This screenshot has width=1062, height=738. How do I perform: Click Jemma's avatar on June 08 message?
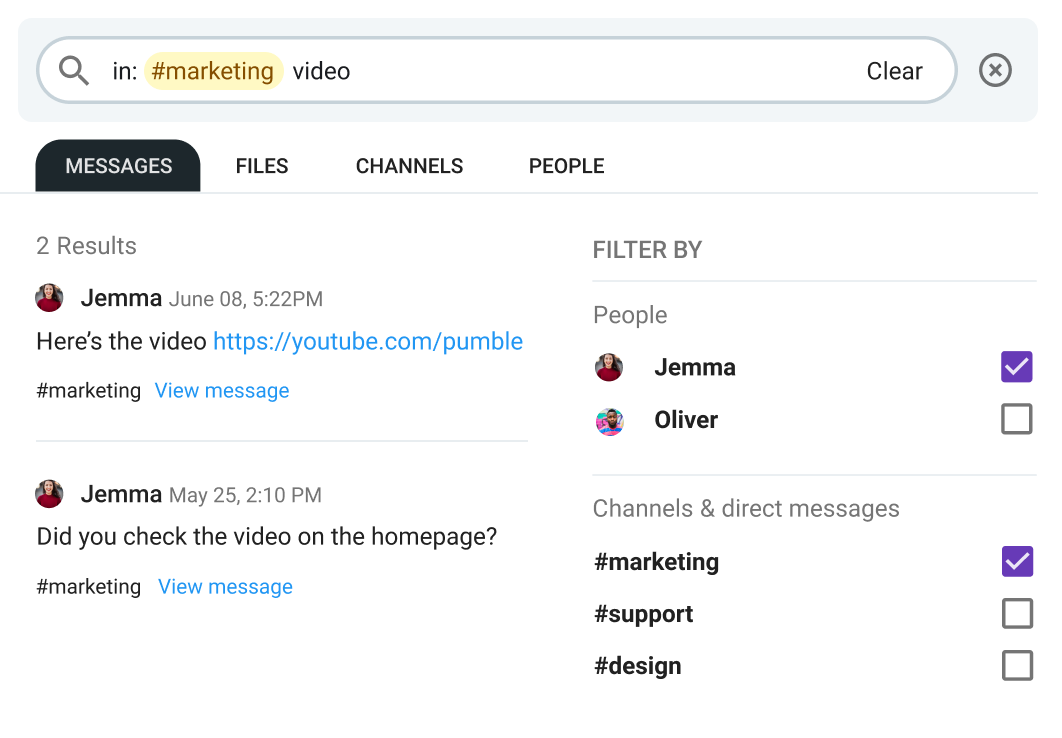(49, 298)
